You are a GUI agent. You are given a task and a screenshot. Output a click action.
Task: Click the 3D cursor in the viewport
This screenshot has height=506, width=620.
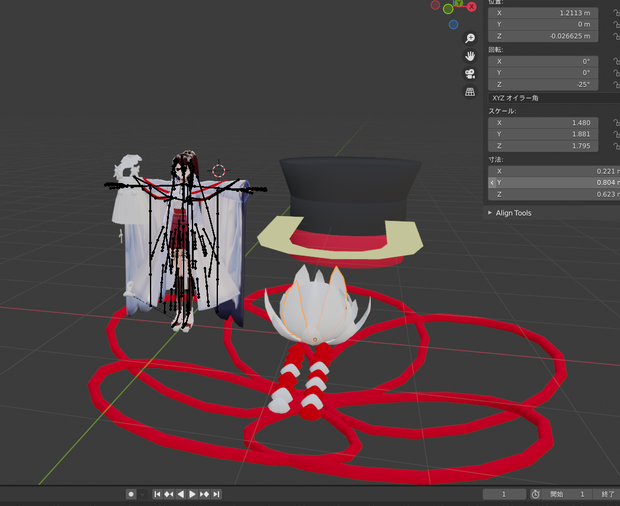point(219,171)
